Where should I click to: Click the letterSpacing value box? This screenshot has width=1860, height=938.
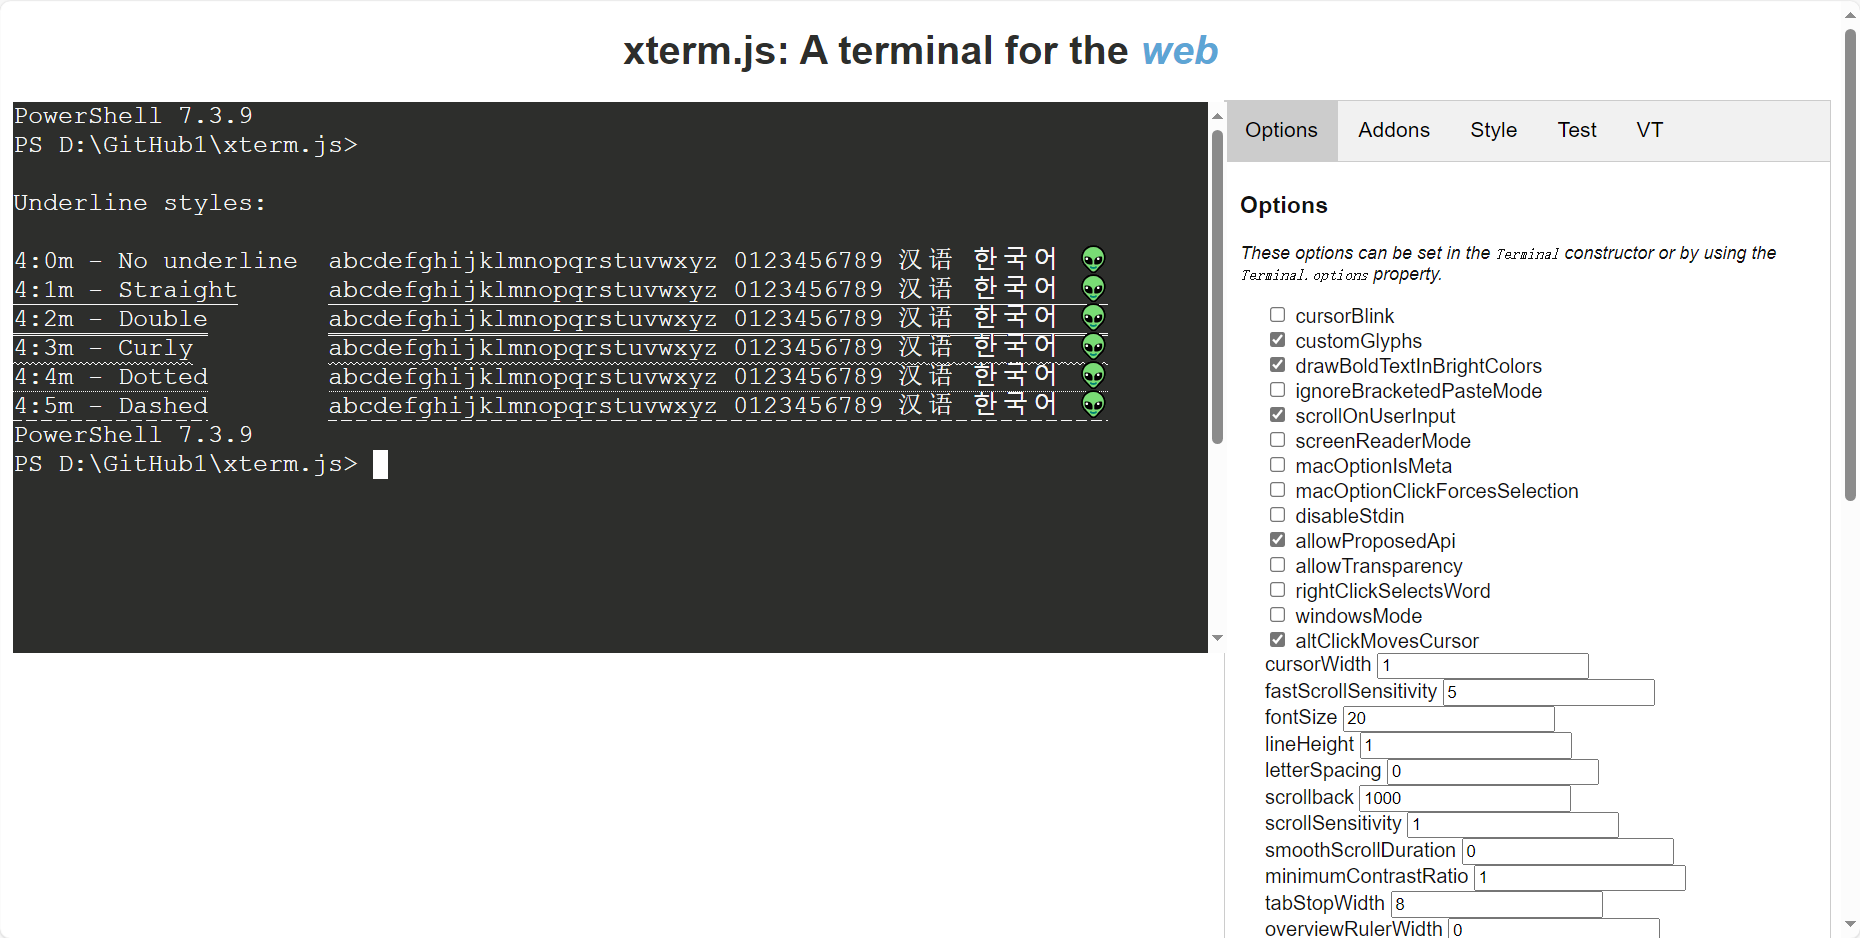(x=1491, y=771)
